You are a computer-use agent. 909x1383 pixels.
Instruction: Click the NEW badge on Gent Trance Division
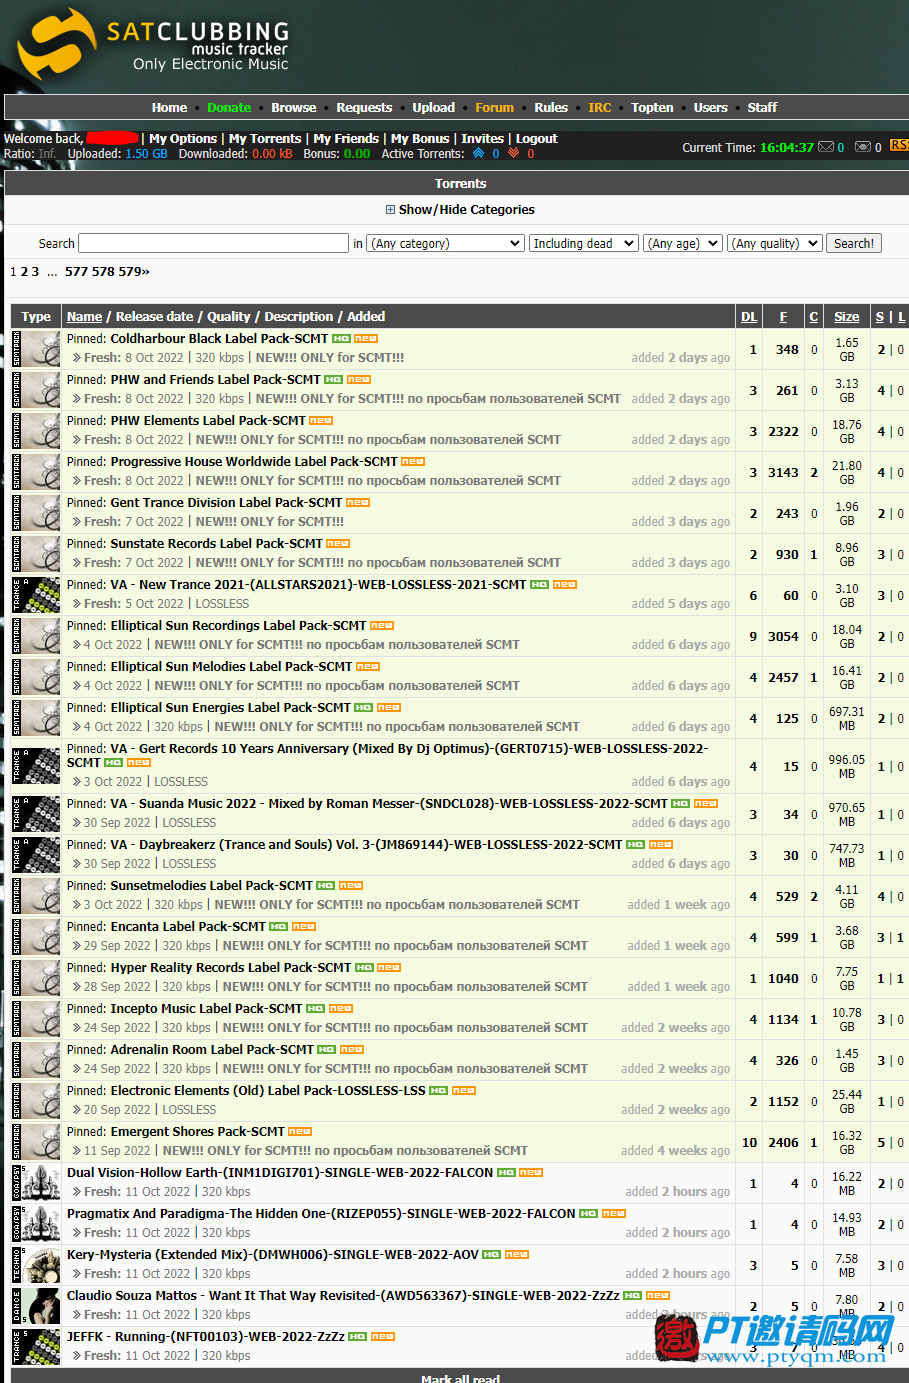click(358, 503)
